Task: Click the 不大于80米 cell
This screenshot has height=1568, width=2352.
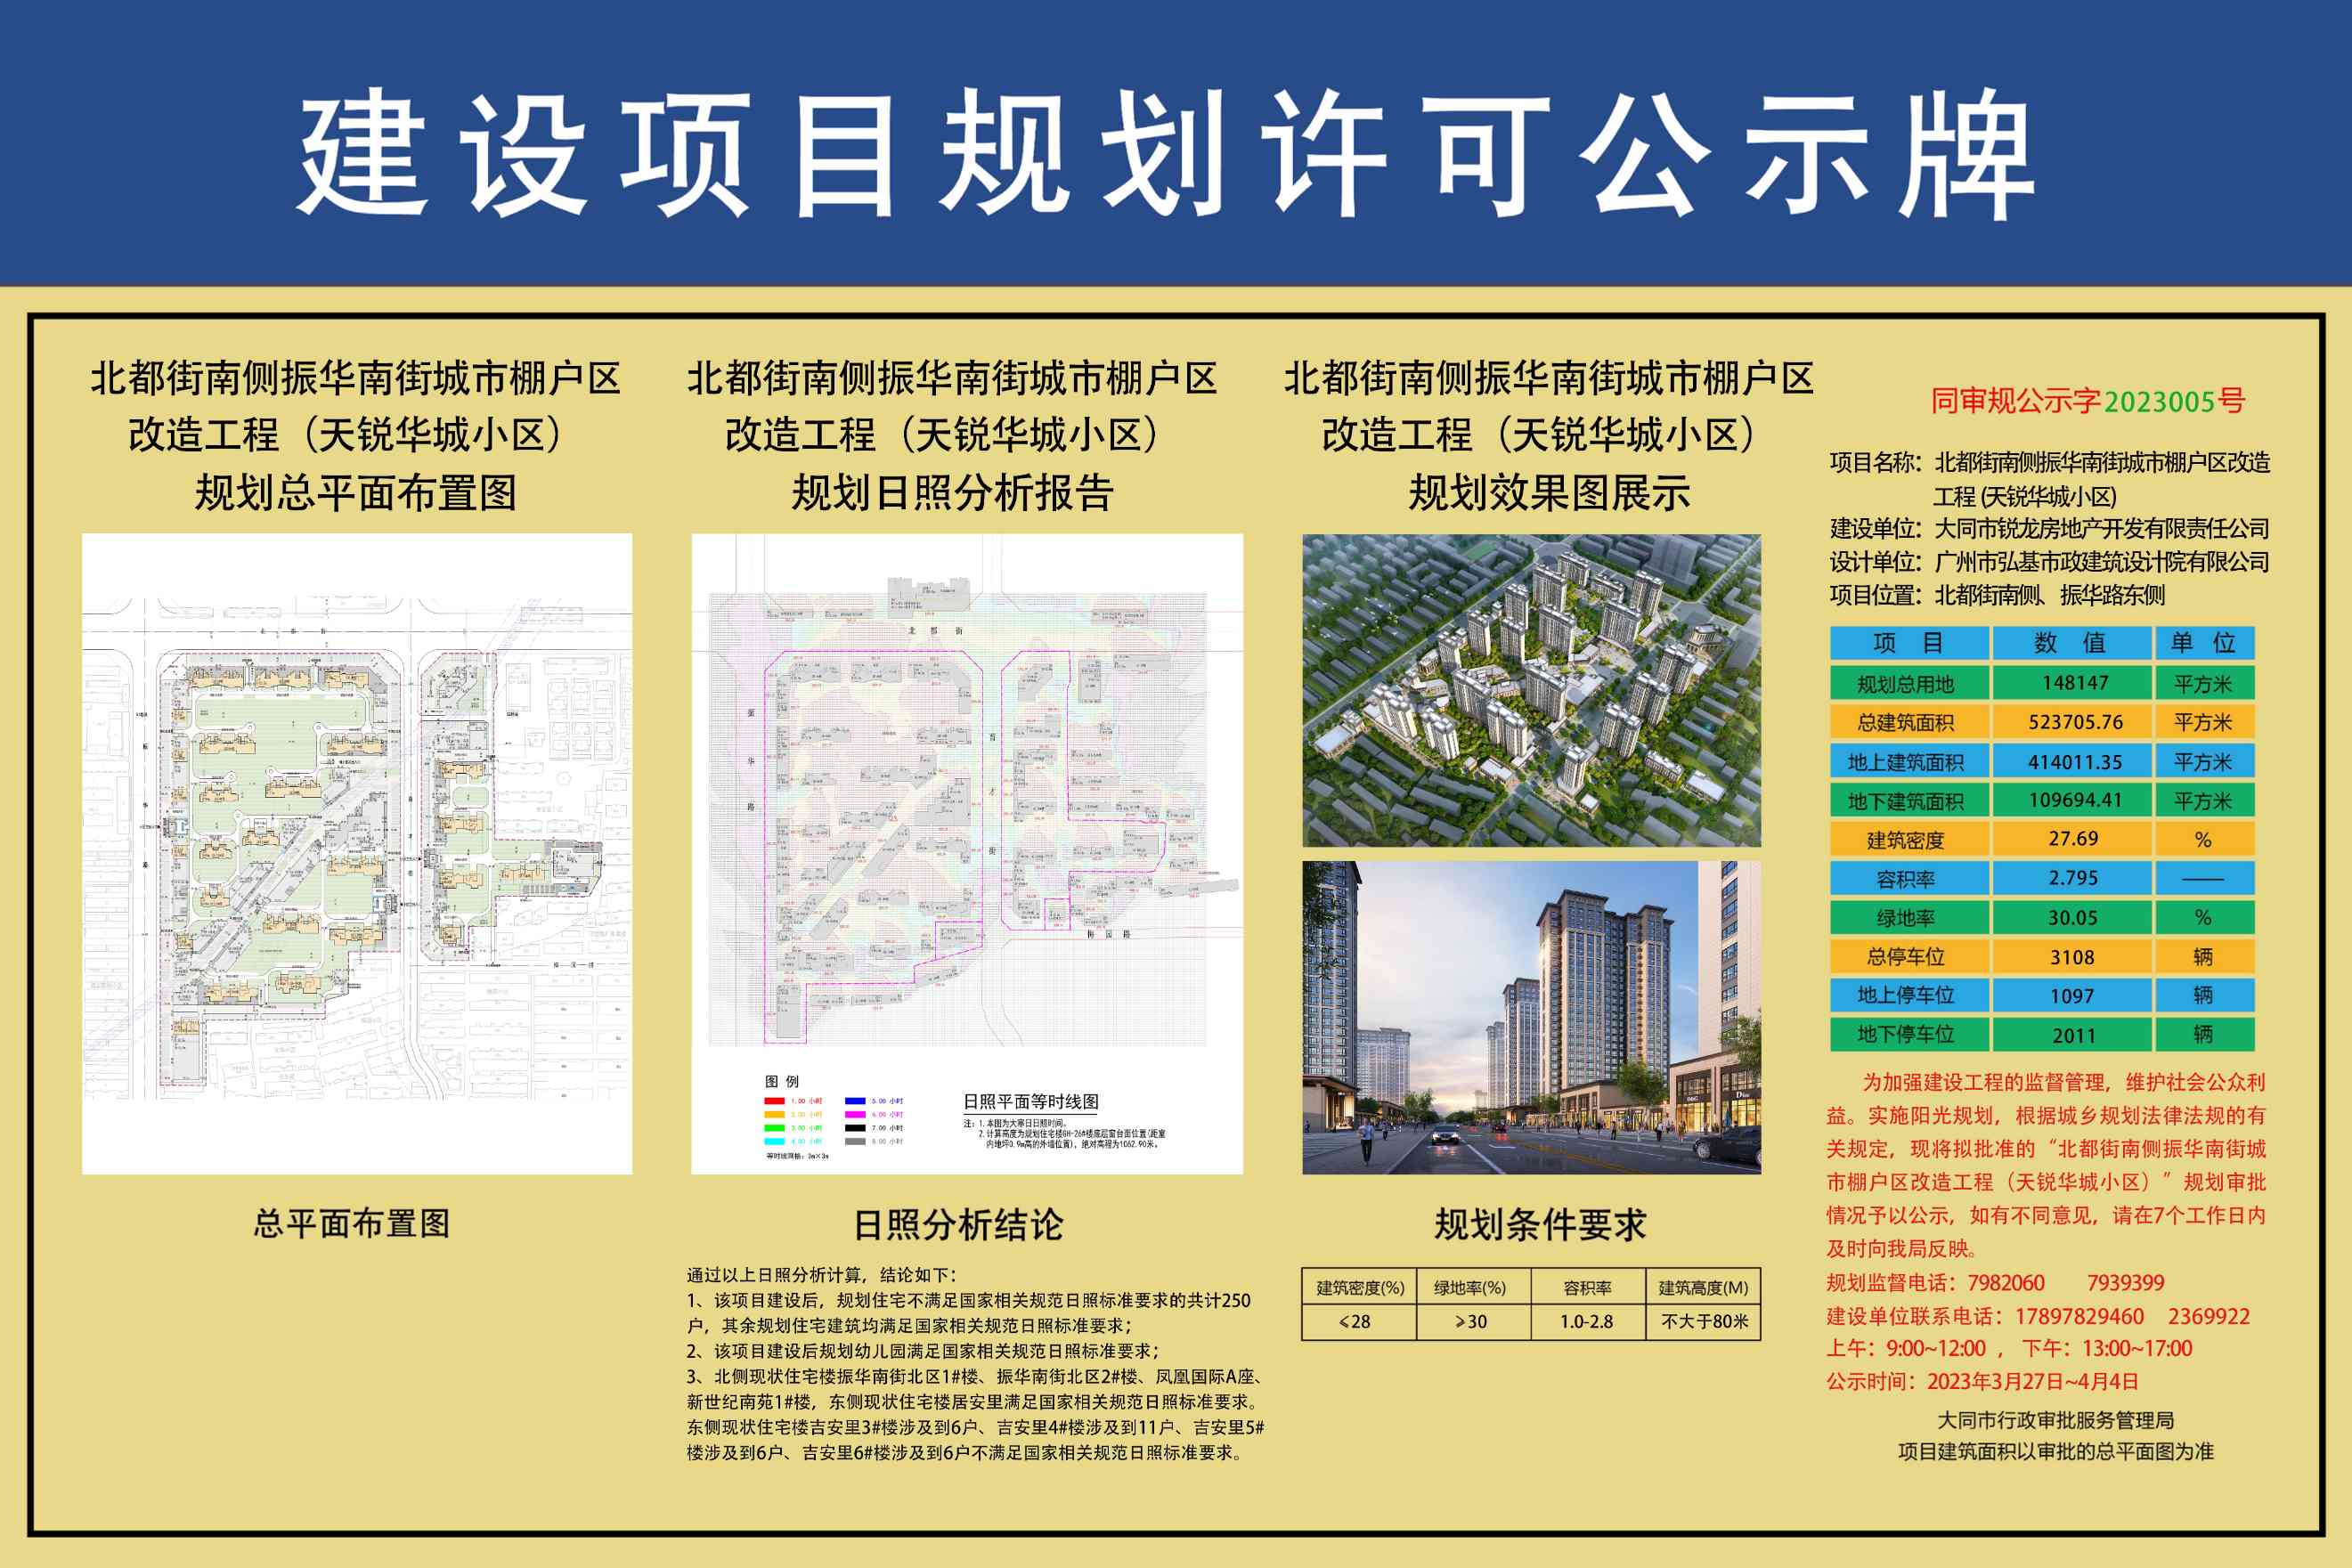Action: point(1704,1322)
